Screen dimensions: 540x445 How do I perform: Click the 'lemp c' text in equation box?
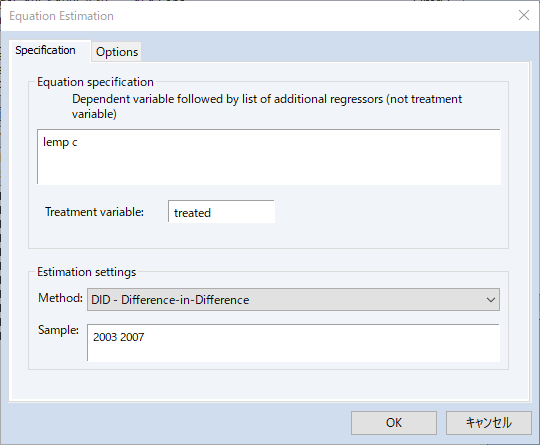60,142
